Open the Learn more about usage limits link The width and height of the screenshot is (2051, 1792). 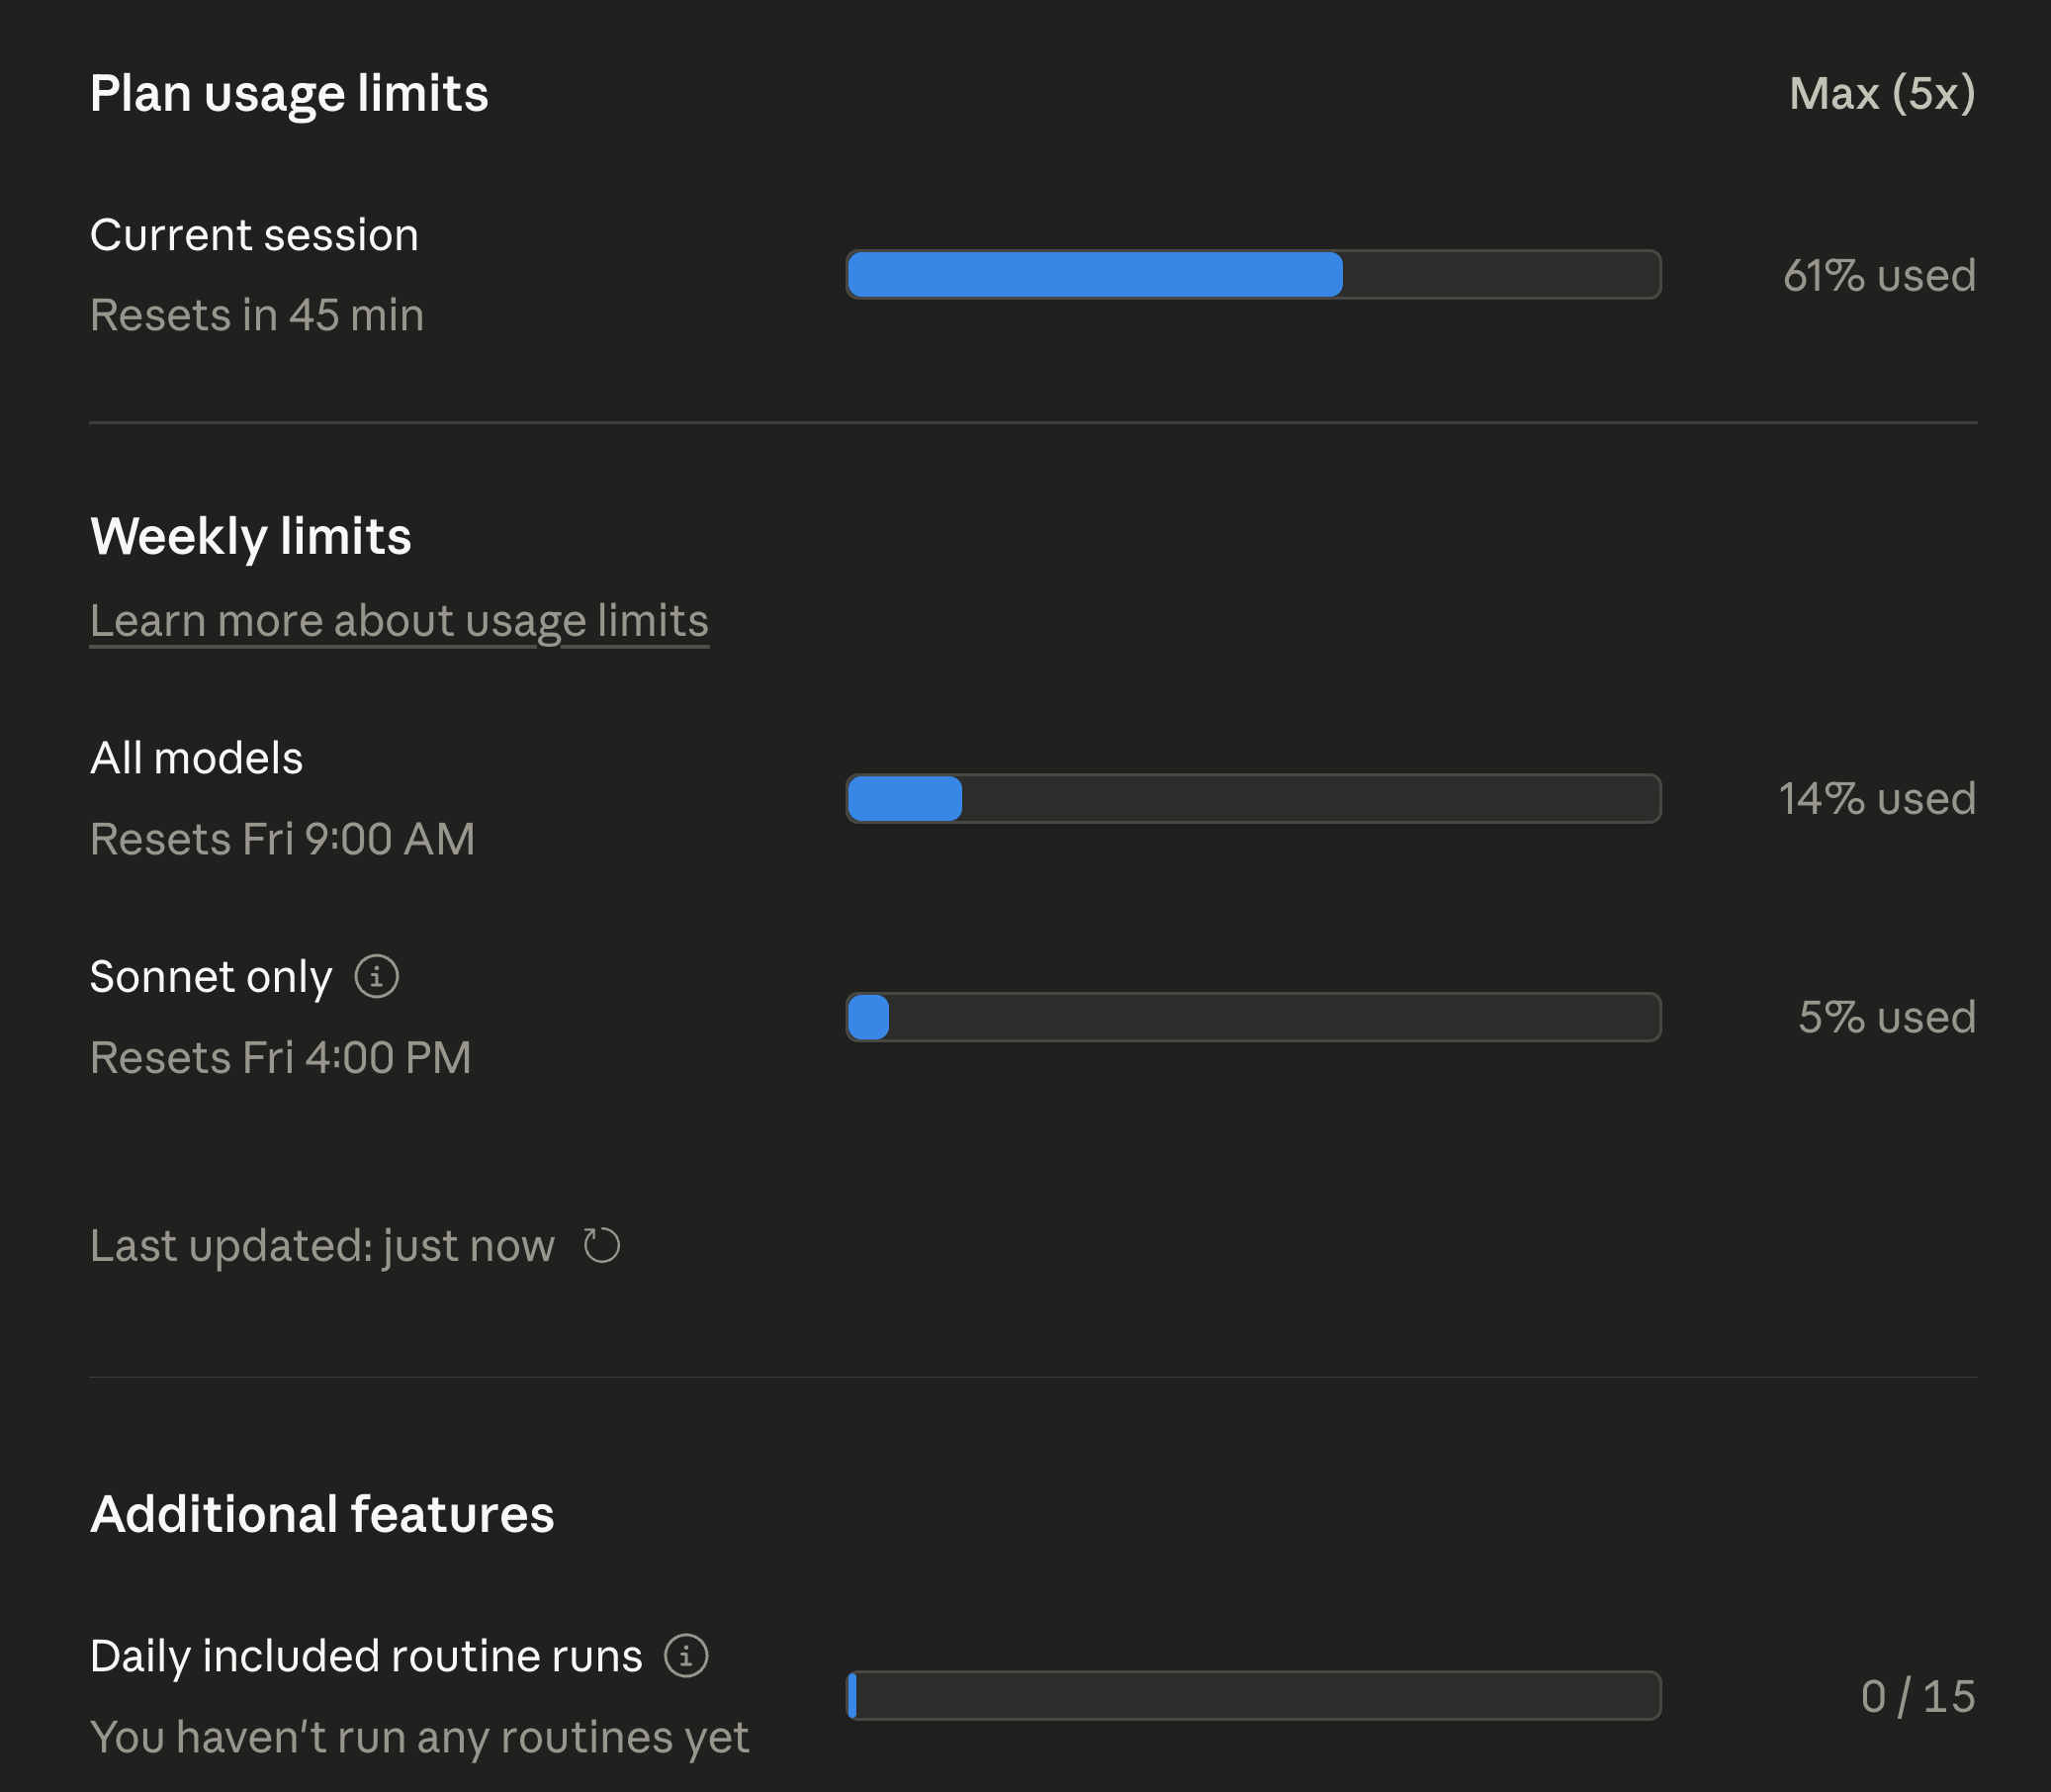(x=399, y=621)
